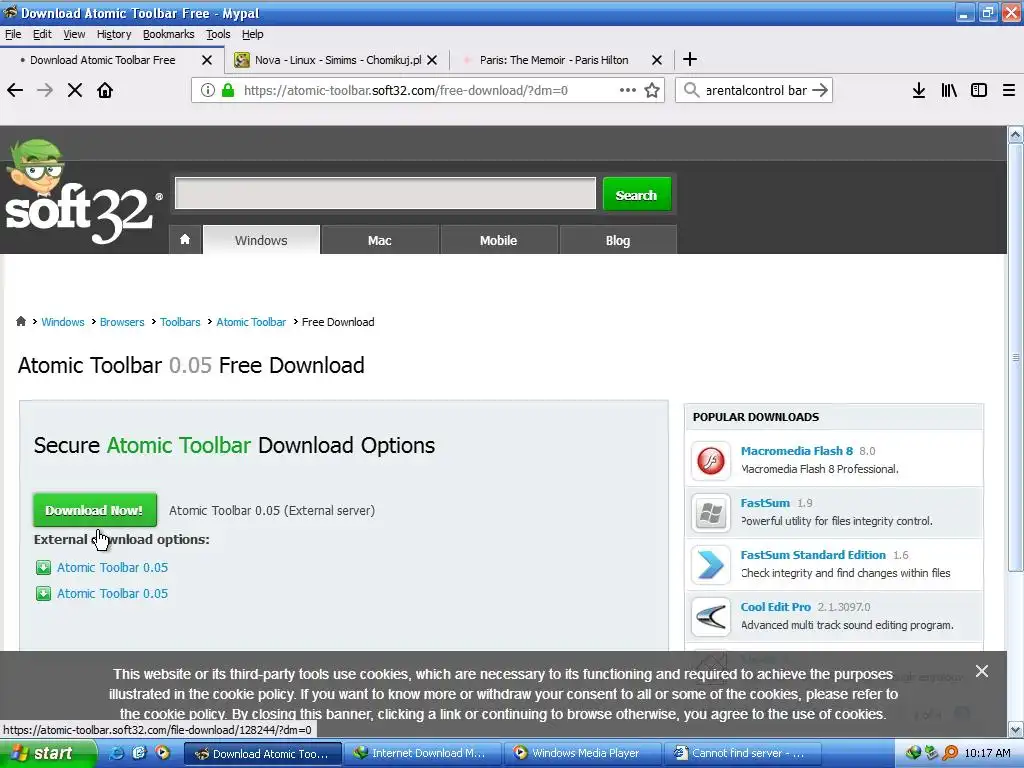Click breadcrumb home icon
The image size is (1024, 768).
pos(21,321)
